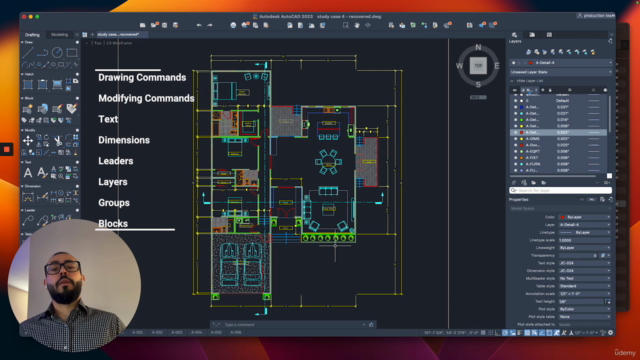The width and height of the screenshot is (640, 360).
Task: Open the Linetype ByLayer dropdown
Action: click(x=585, y=232)
